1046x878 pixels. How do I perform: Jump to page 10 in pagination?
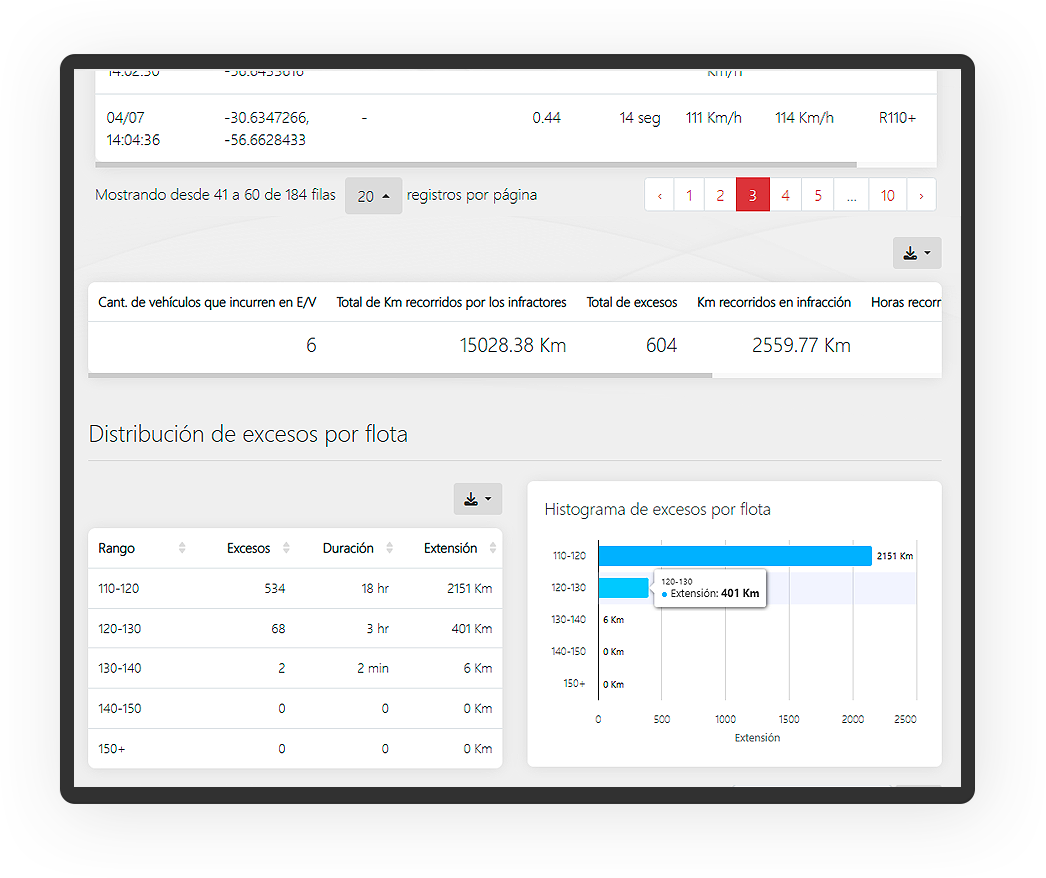pyautogui.click(x=887, y=195)
